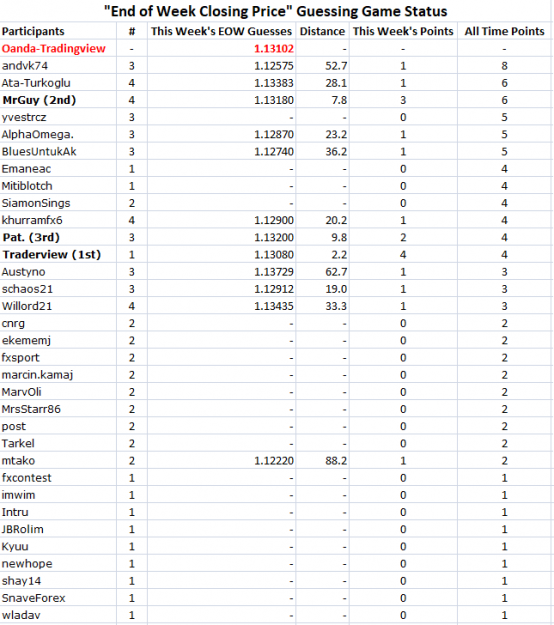Select the # column header
554x625 pixels.
point(132,31)
